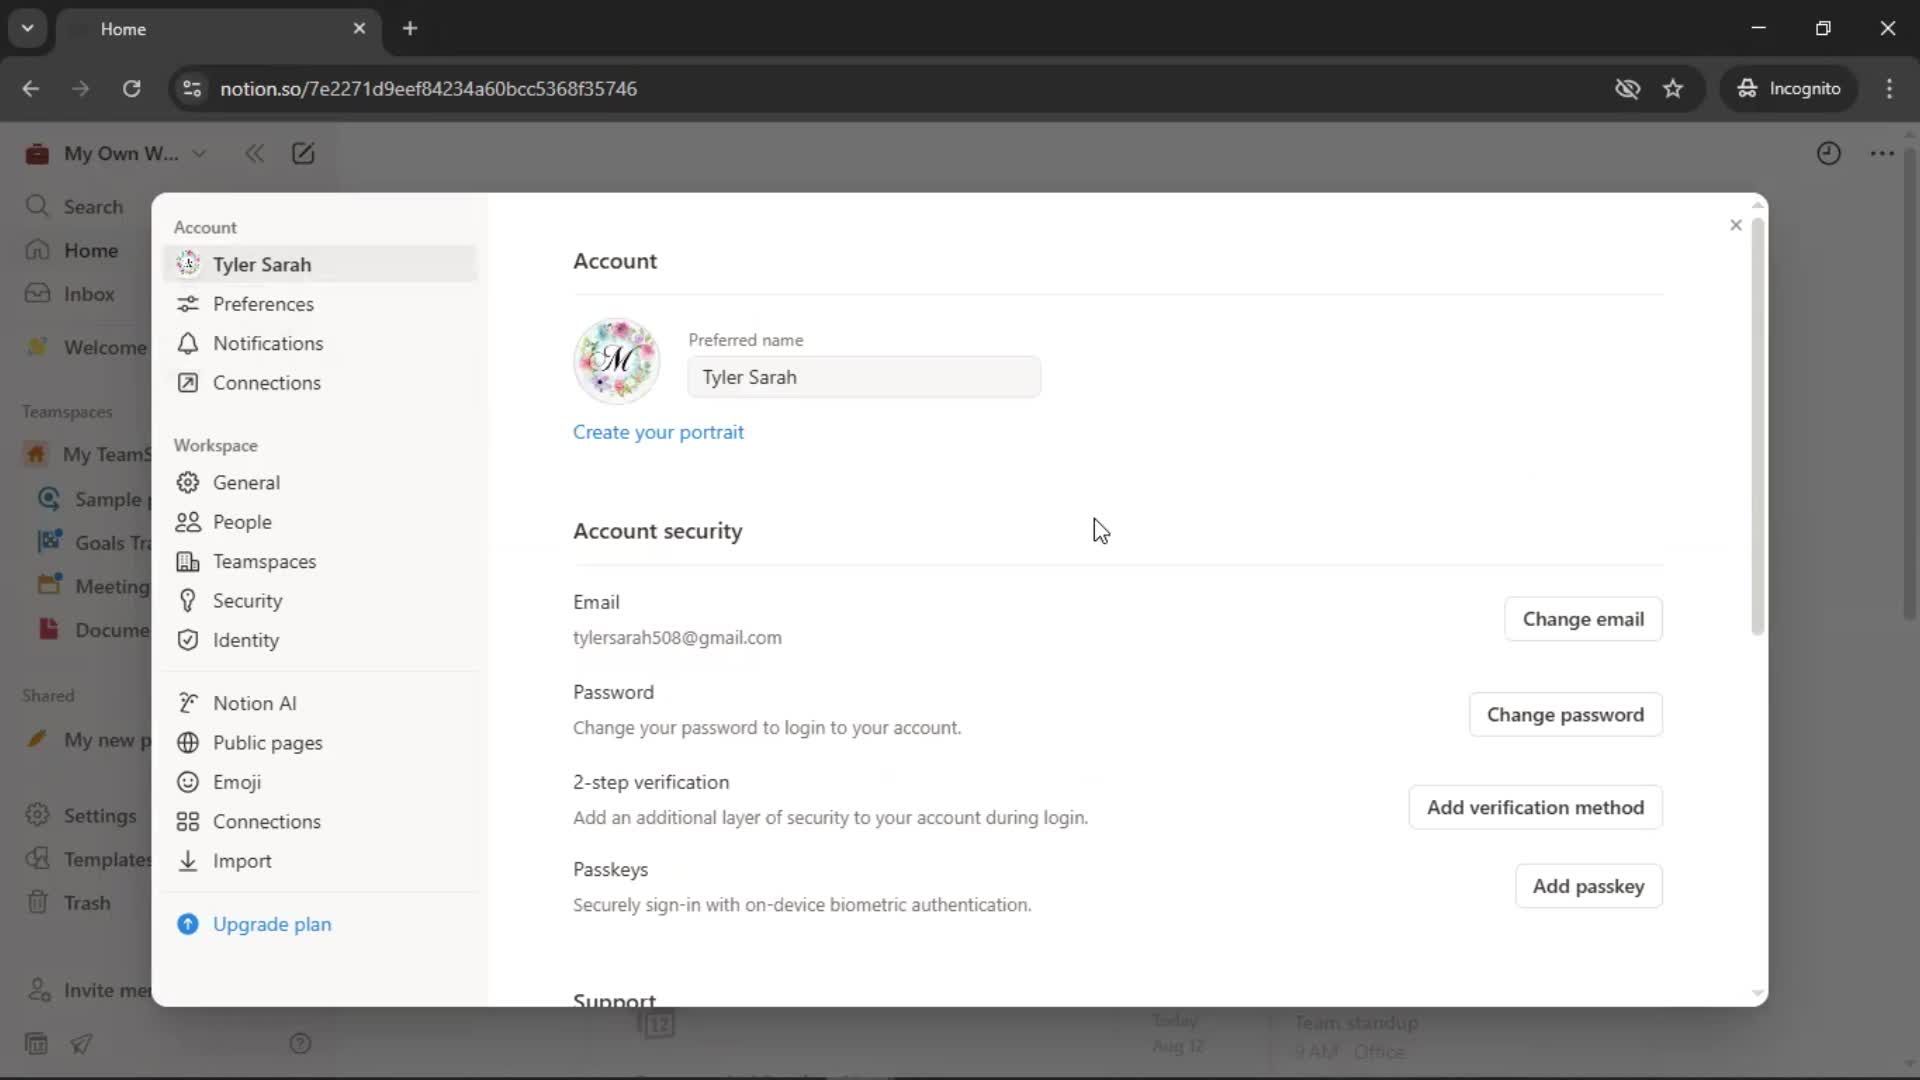Click the Teamspaces building icon
This screenshot has width=1920, height=1080.
tap(188, 562)
